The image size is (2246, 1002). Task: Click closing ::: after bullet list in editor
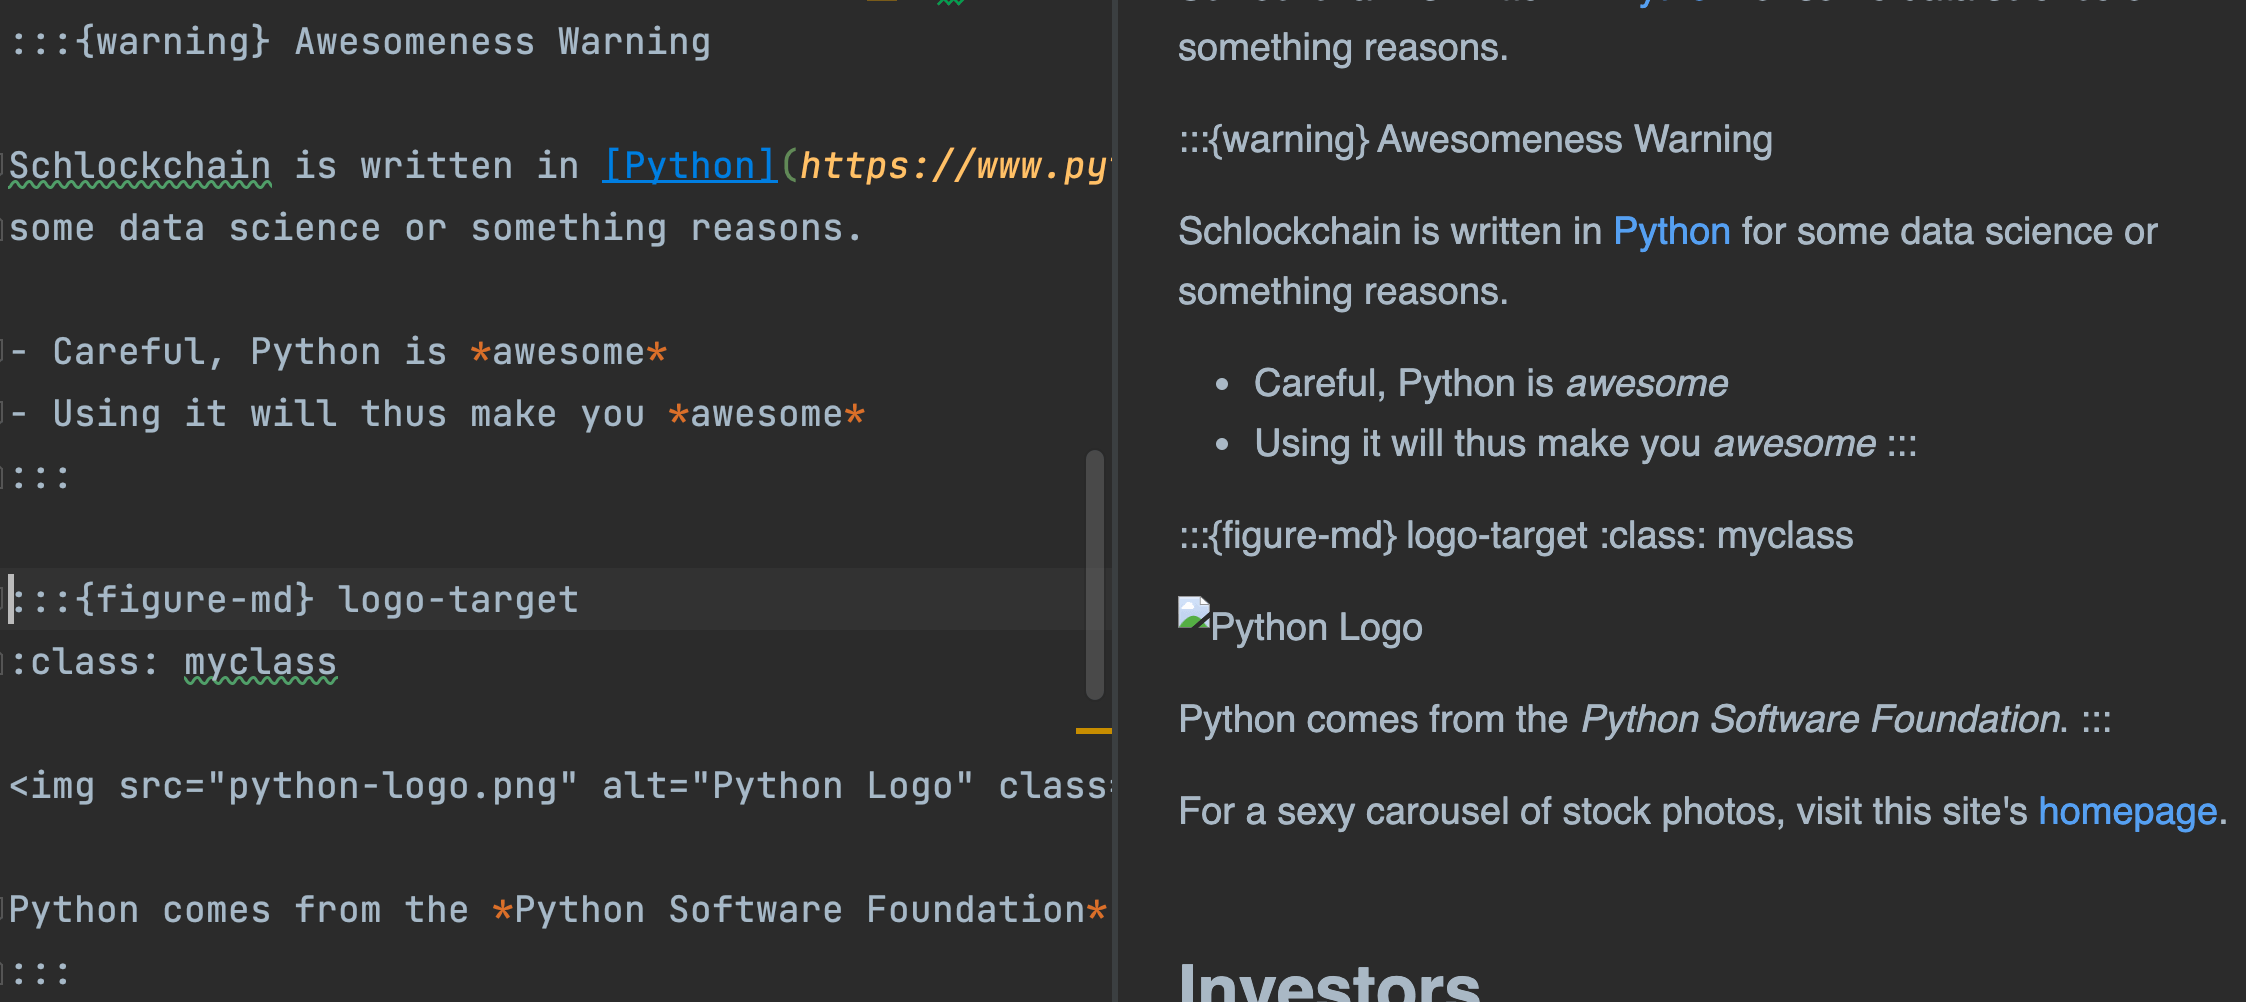click(x=42, y=477)
